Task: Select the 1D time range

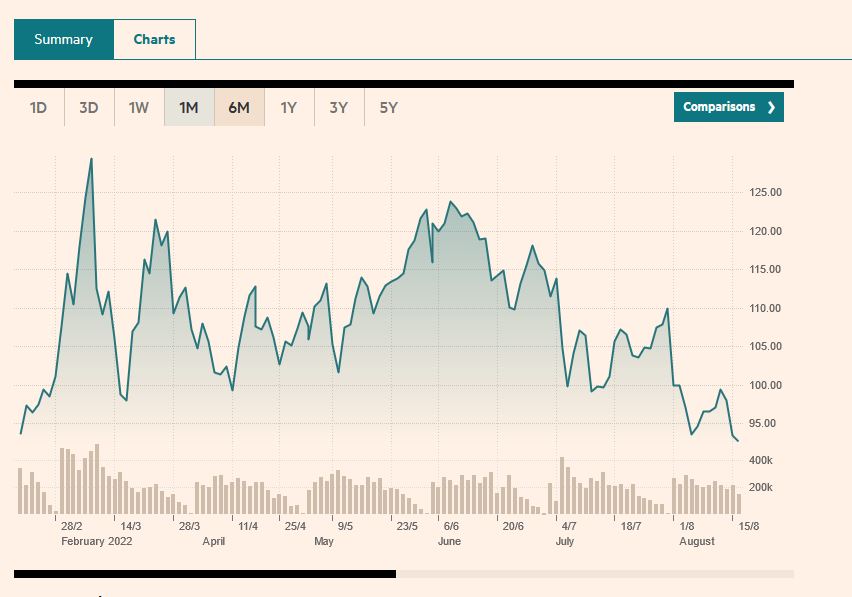Action: 38,108
